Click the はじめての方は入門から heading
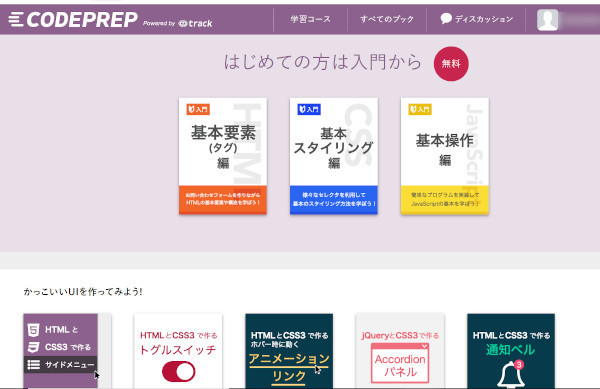This screenshot has height=389, width=600. coord(323,62)
